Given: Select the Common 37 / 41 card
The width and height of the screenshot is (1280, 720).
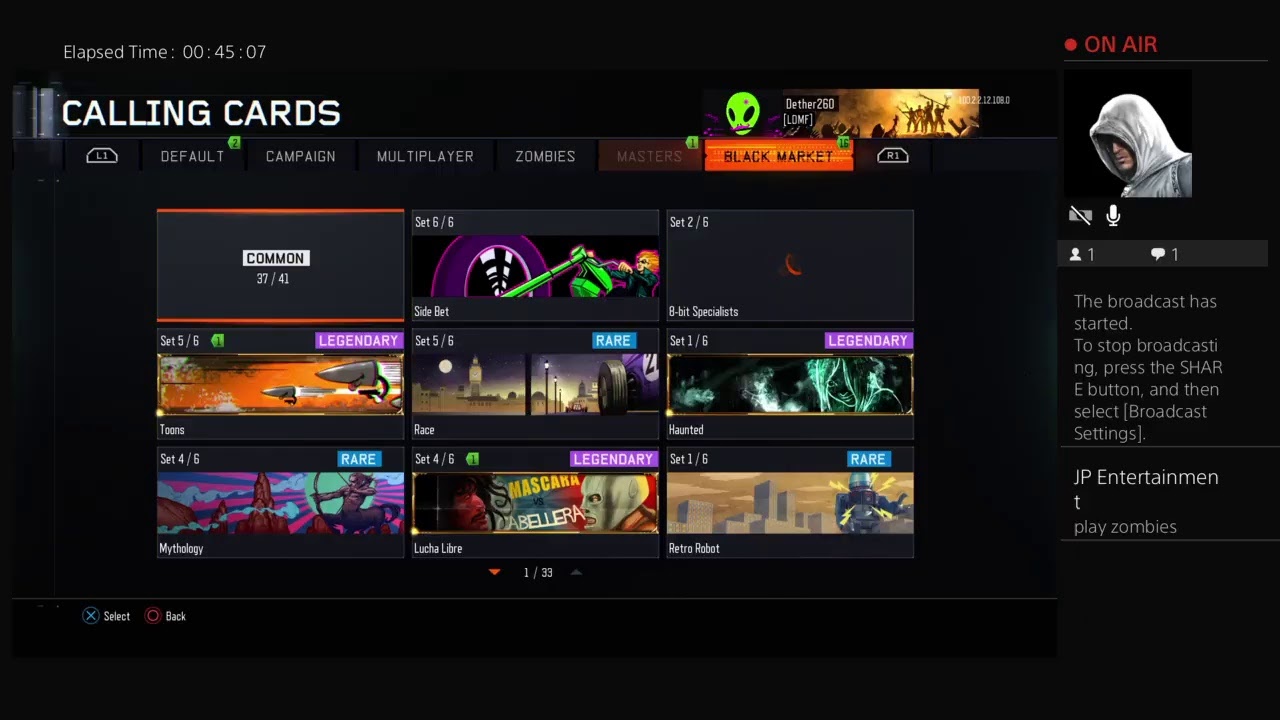Looking at the screenshot, I should pyautogui.click(x=280, y=266).
